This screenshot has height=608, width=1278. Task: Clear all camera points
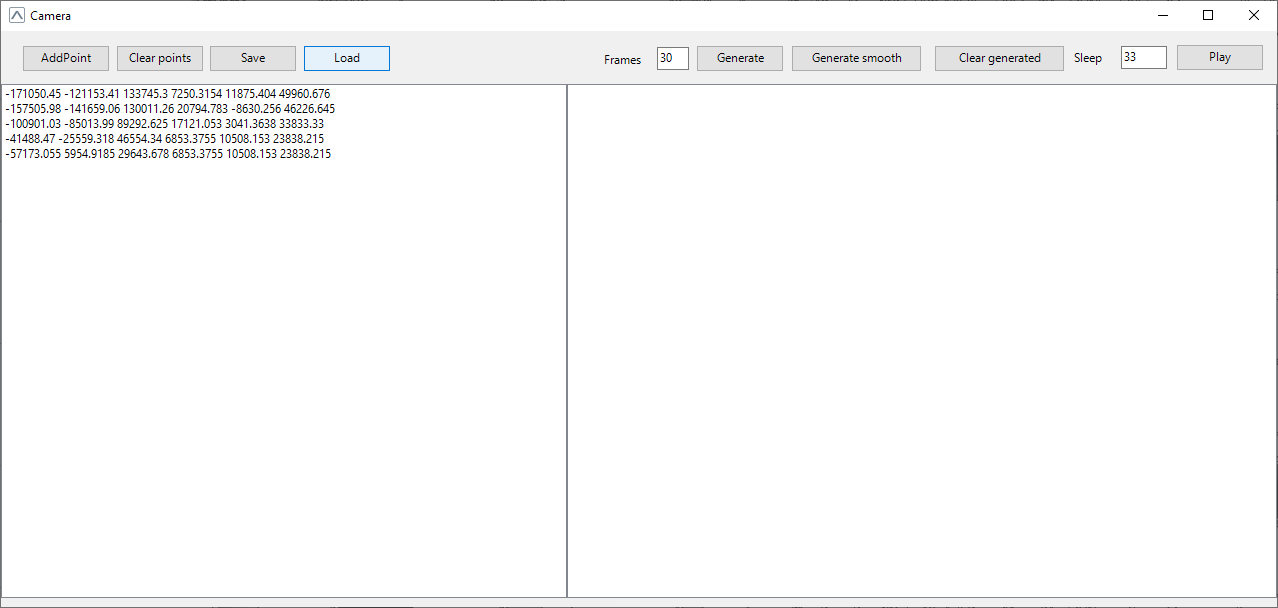(x=160, y=58)
